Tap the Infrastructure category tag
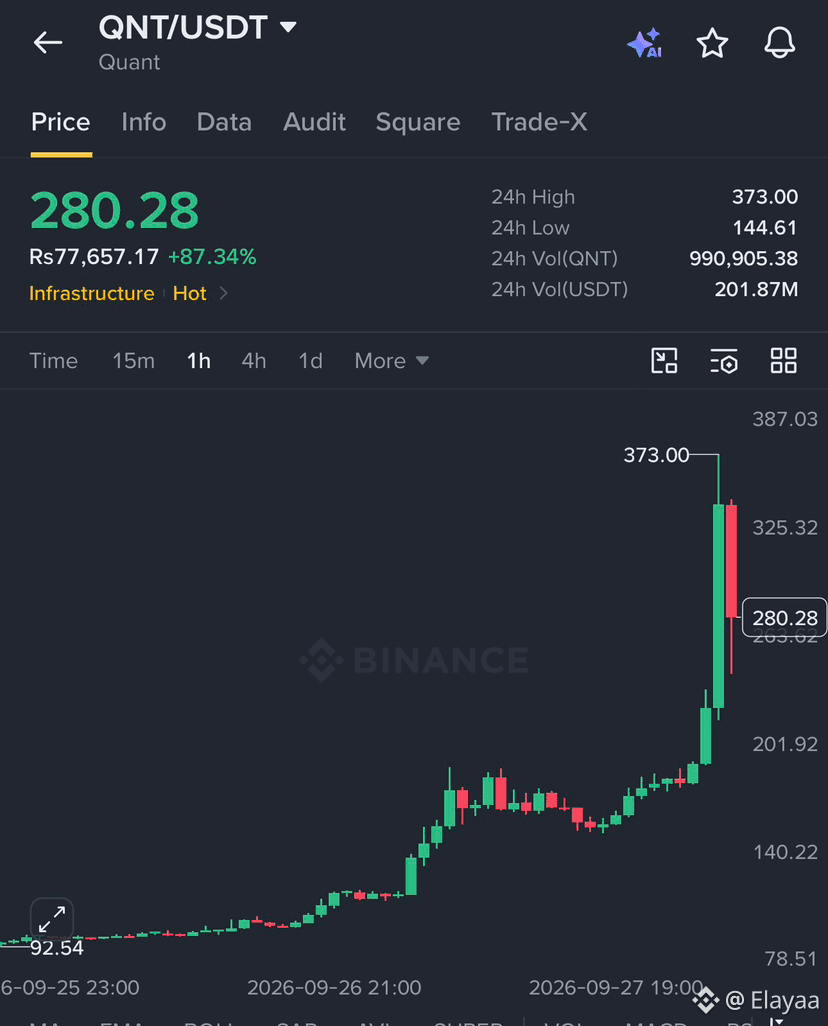This screenshot has height=1026, width=828. 92,293
